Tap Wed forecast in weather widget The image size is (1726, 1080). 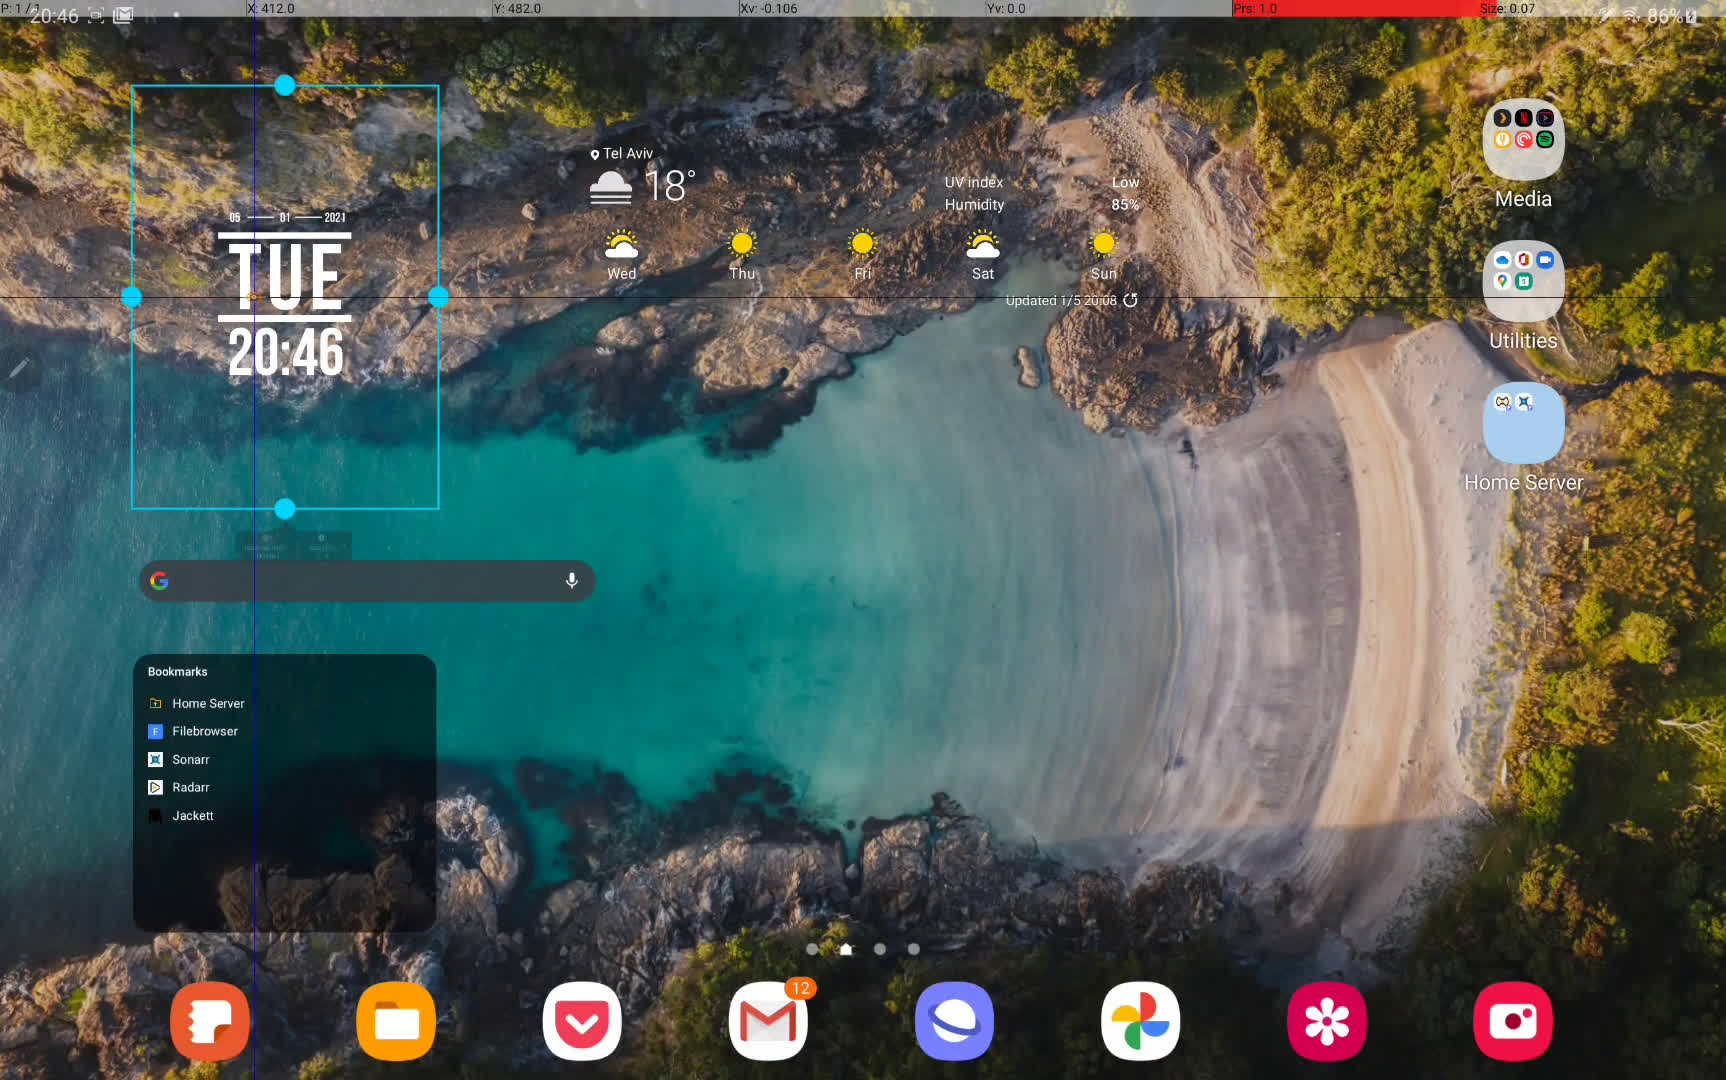[621, 255]
